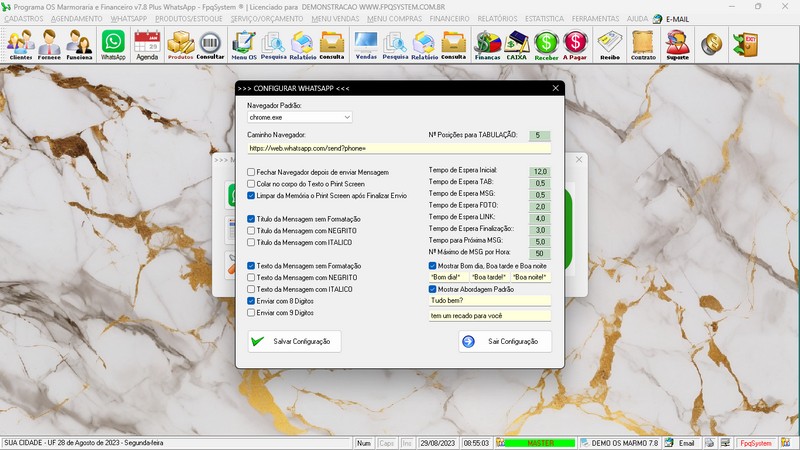Toggle Enviar com 8 Dígitos
The height and width of the screenshot is (450, 800).
click(x=251, y=302)
